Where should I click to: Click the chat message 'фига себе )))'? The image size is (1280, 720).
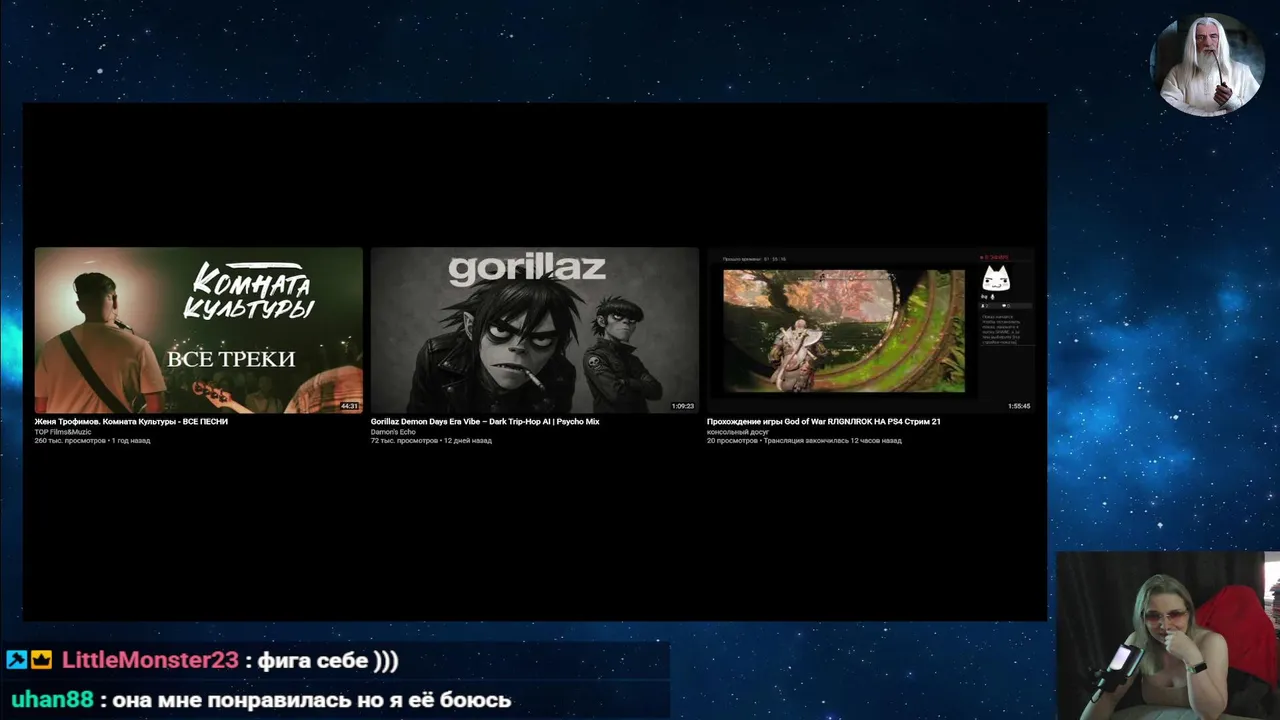(x=328, y=660)
